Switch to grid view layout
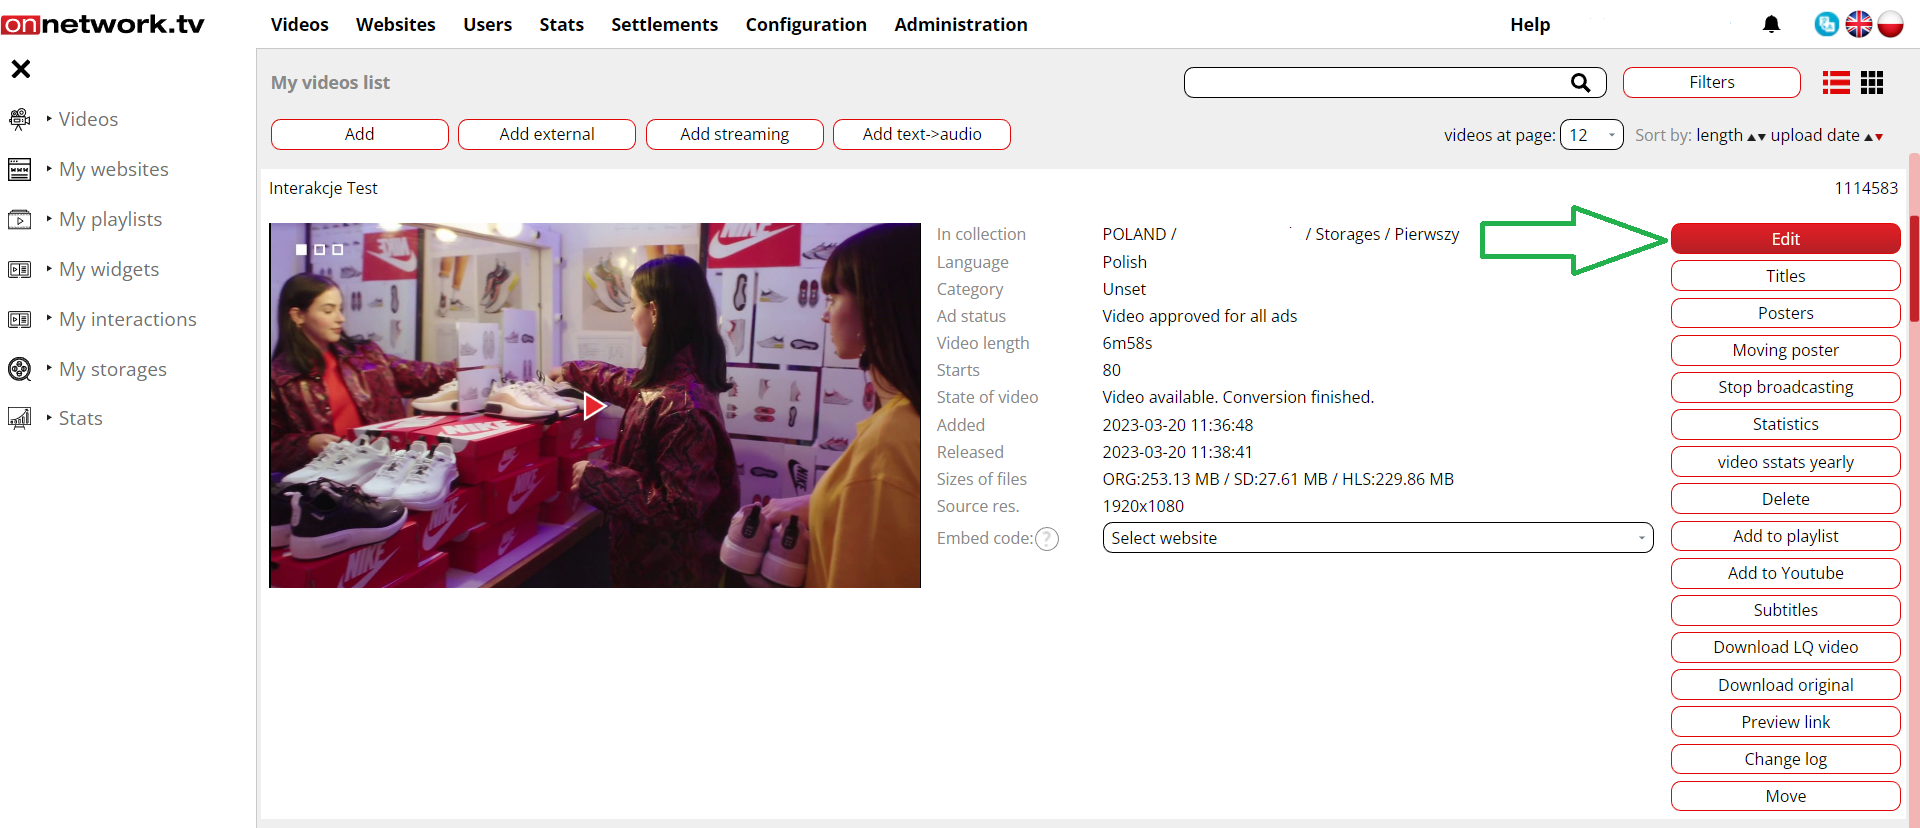 pos(1872,83)
